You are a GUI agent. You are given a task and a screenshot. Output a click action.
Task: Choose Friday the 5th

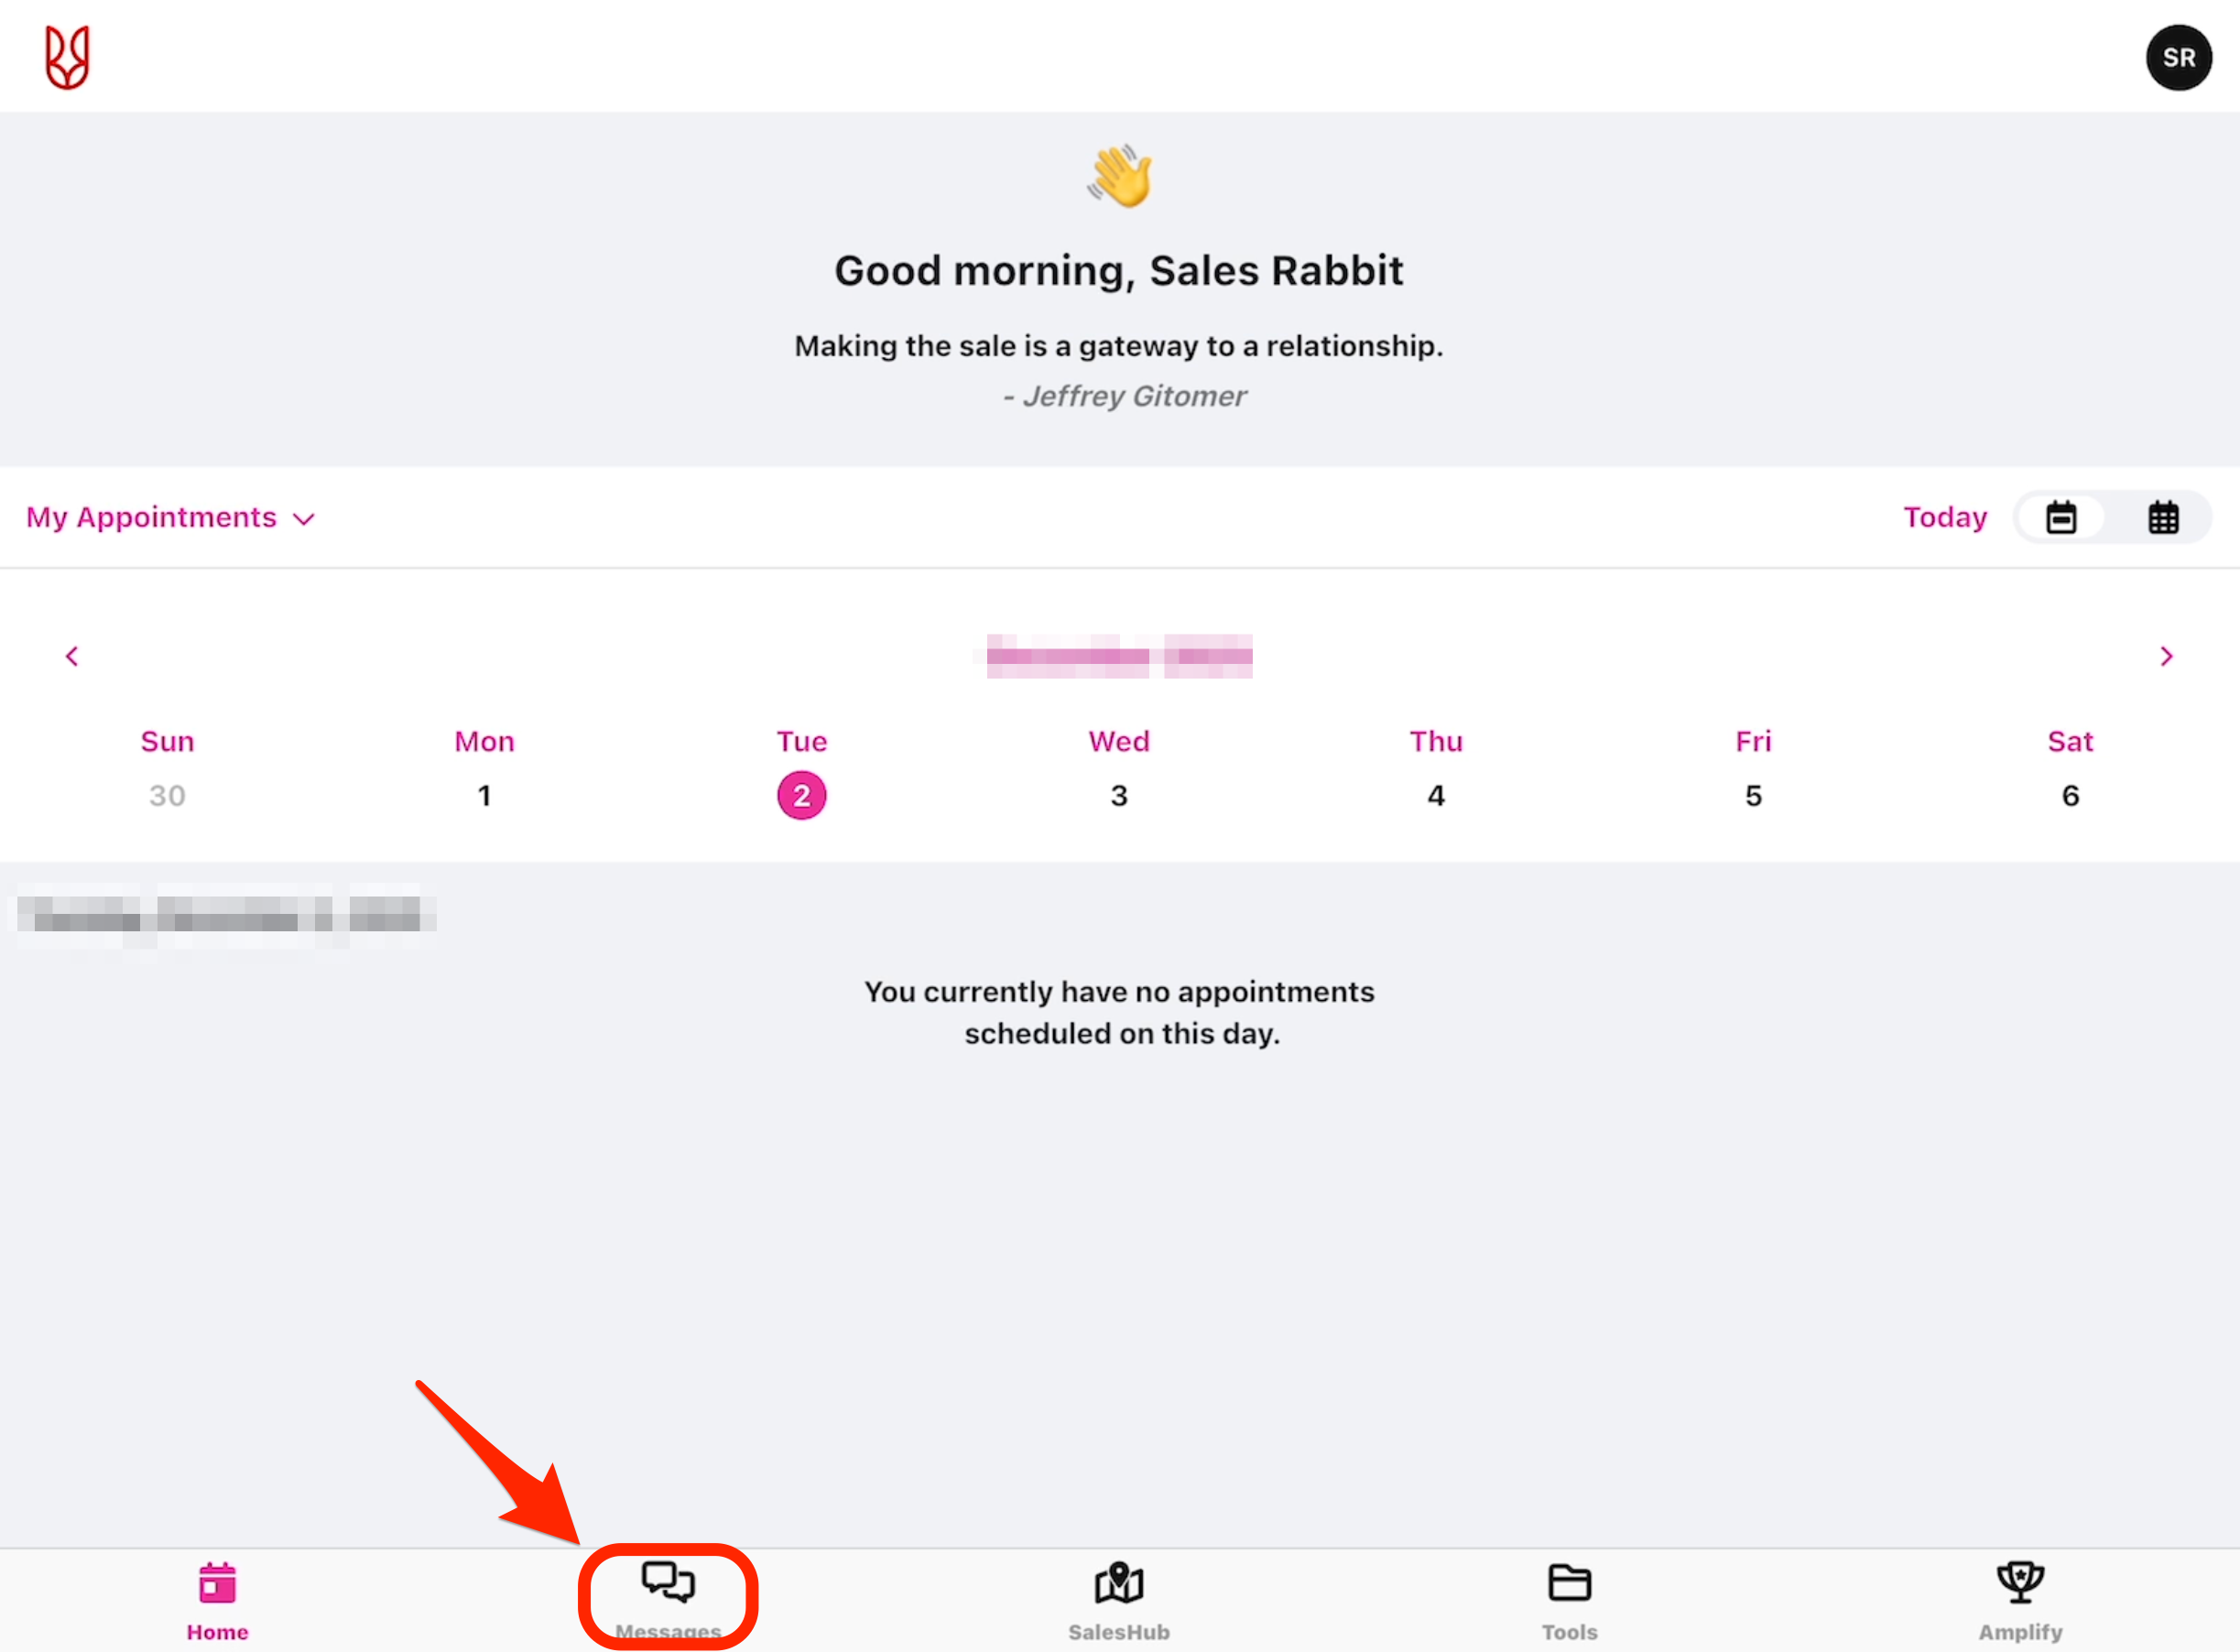pos(1753,796)
